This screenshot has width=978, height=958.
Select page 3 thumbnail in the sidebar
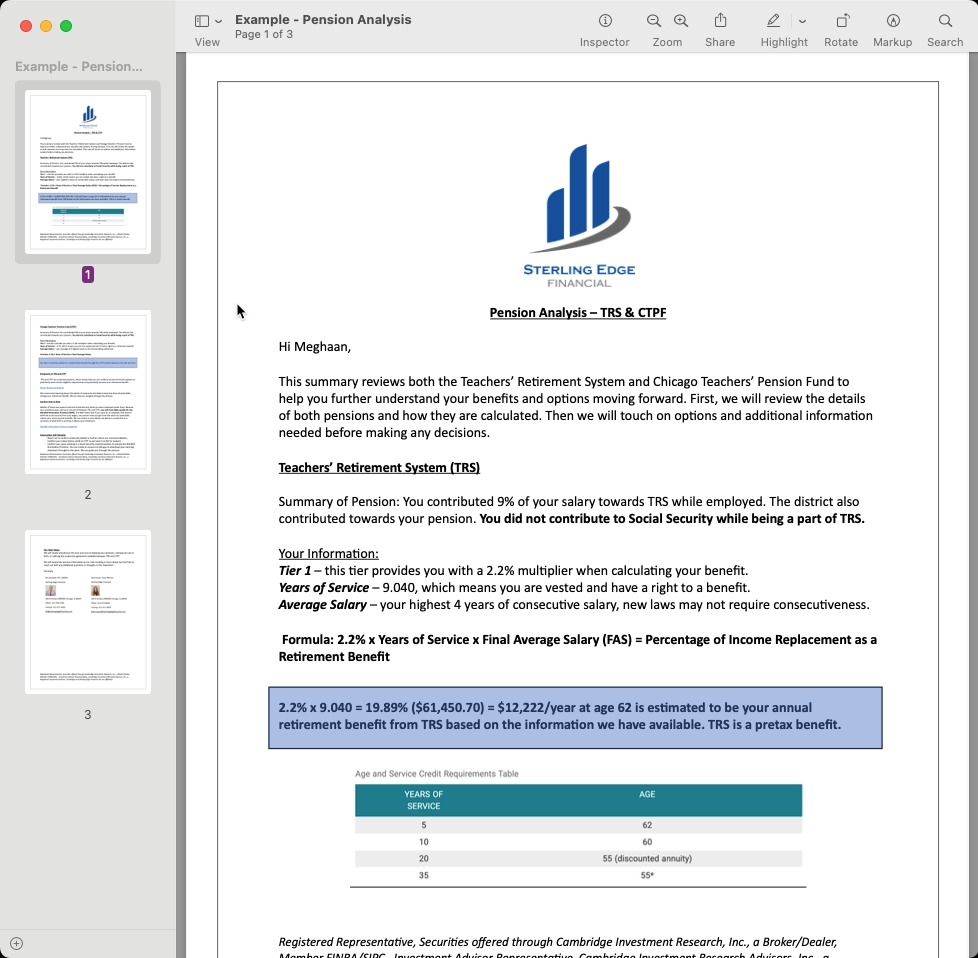[88, 612]
